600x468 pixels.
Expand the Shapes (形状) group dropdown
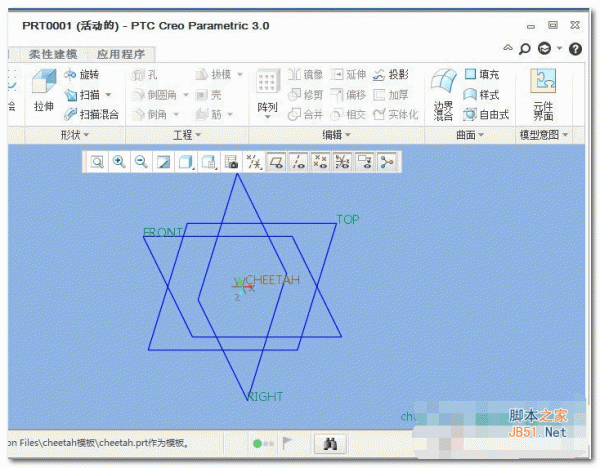tap(75, 135)
